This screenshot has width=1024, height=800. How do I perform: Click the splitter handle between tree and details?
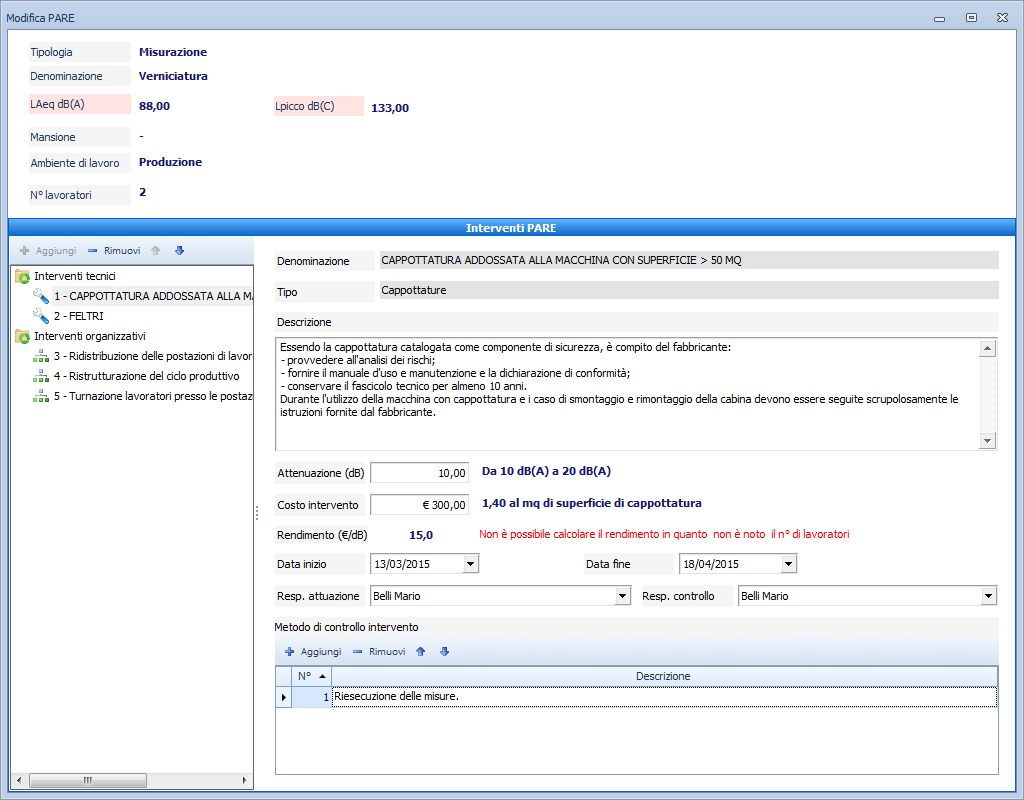tap(257, 513)
